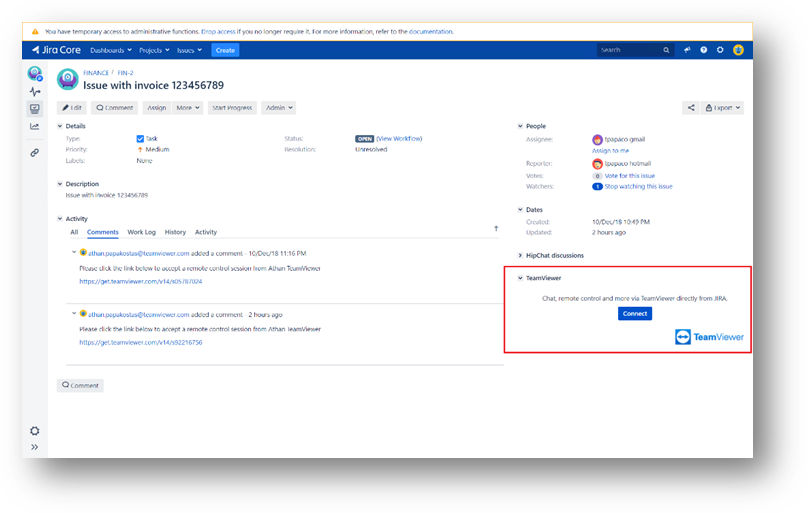The width and height of the screenshot is (808, 513).
Task: Click reporter tpapaco hotmail avatar
Action: pos(597,164)
